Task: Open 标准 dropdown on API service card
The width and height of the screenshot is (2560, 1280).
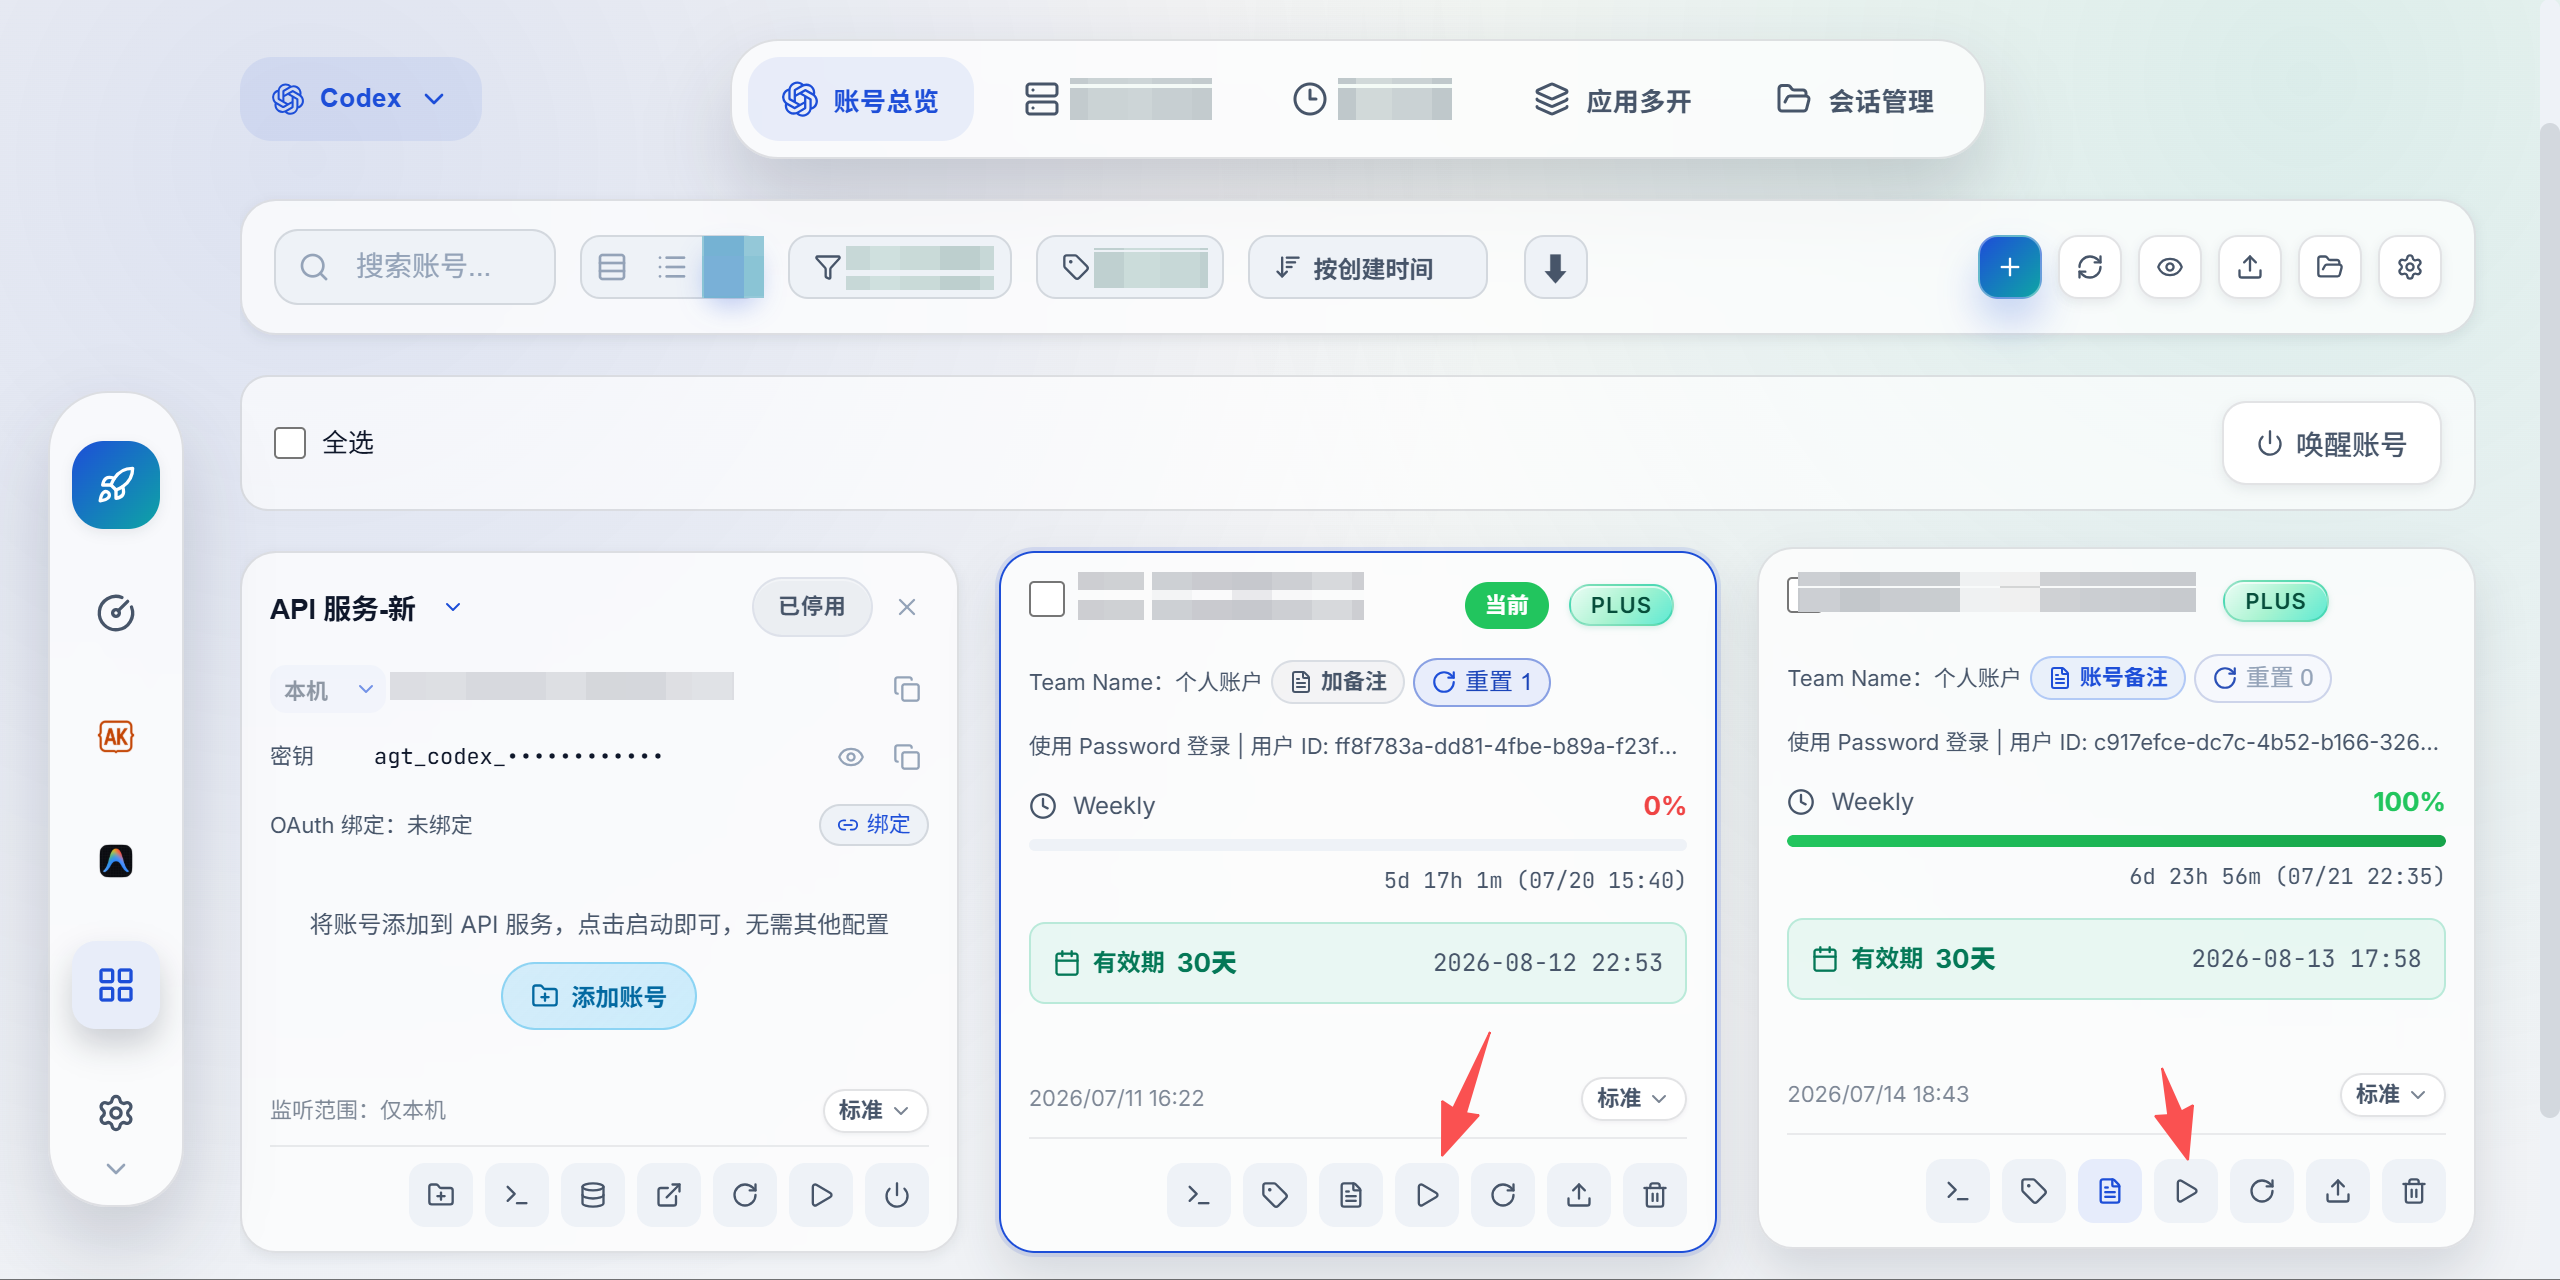Action: click(x=875, y=1110)
